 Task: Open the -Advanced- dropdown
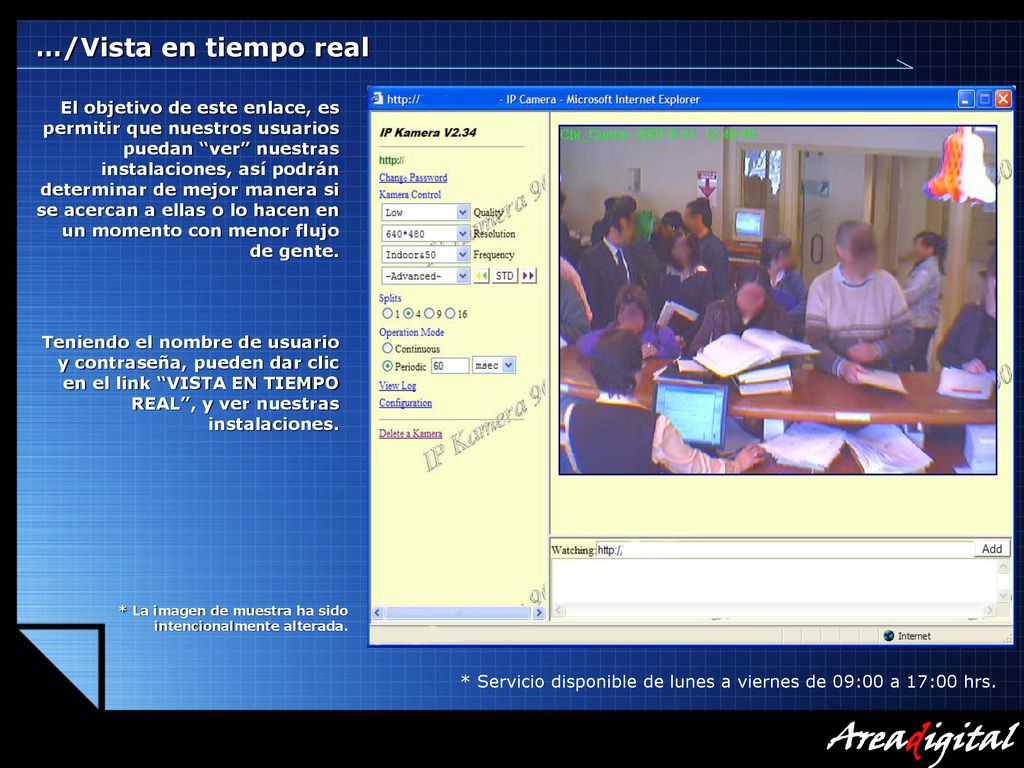(425, 276)
